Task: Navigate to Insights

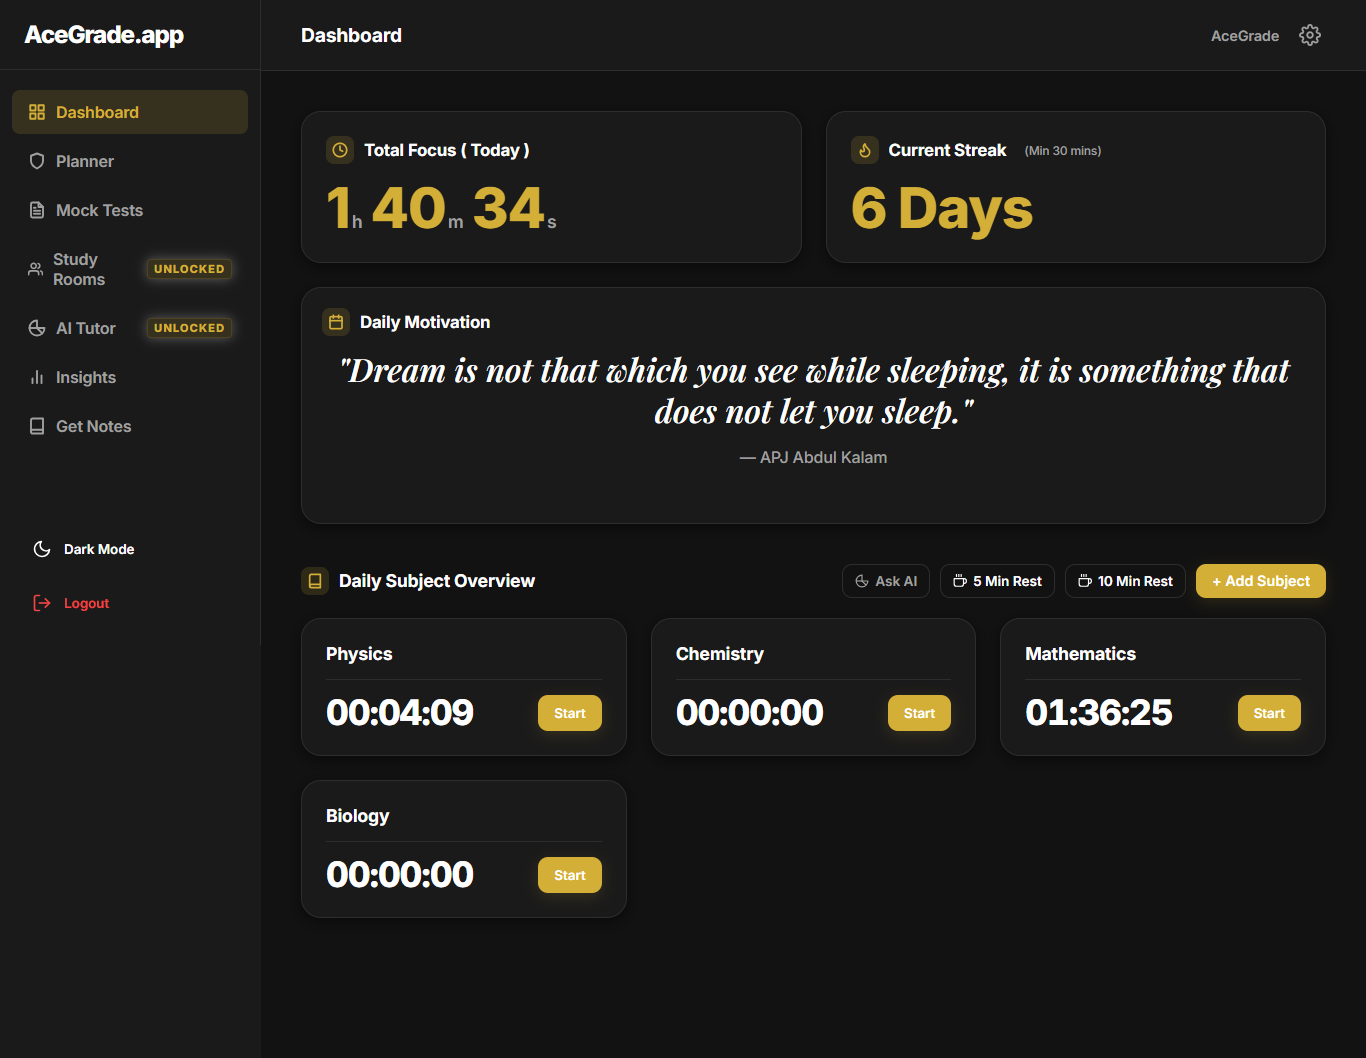Action: pos(130,377)
